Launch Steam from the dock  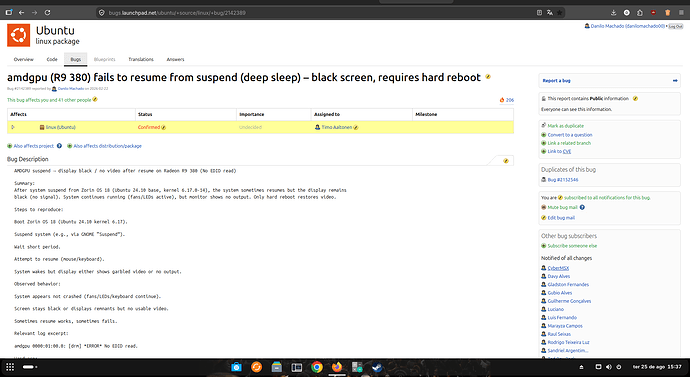point(377,367)
